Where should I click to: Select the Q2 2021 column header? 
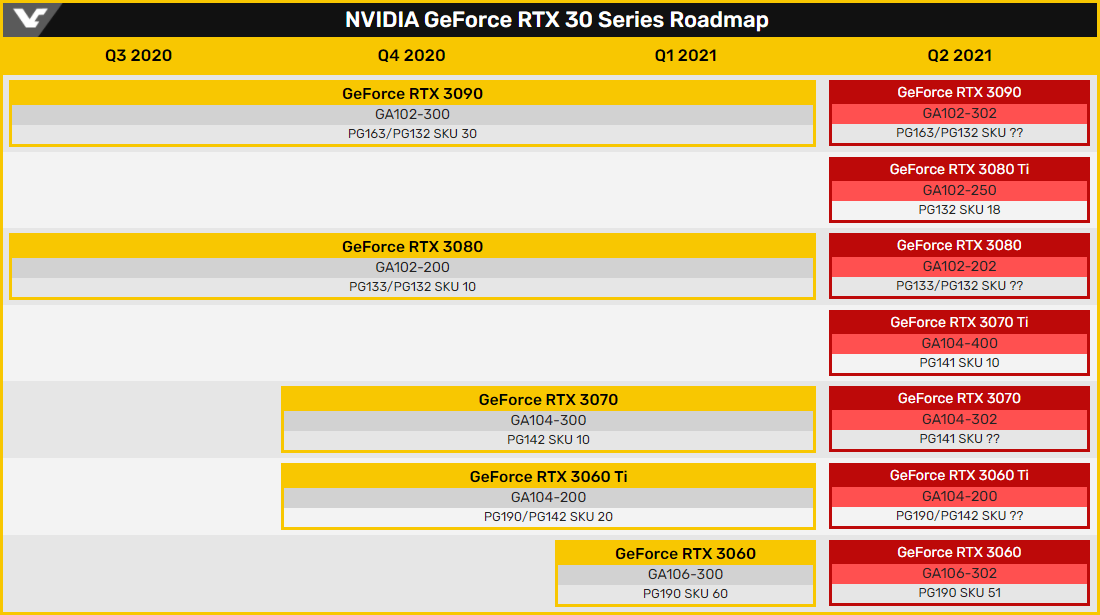click(958, 56)
